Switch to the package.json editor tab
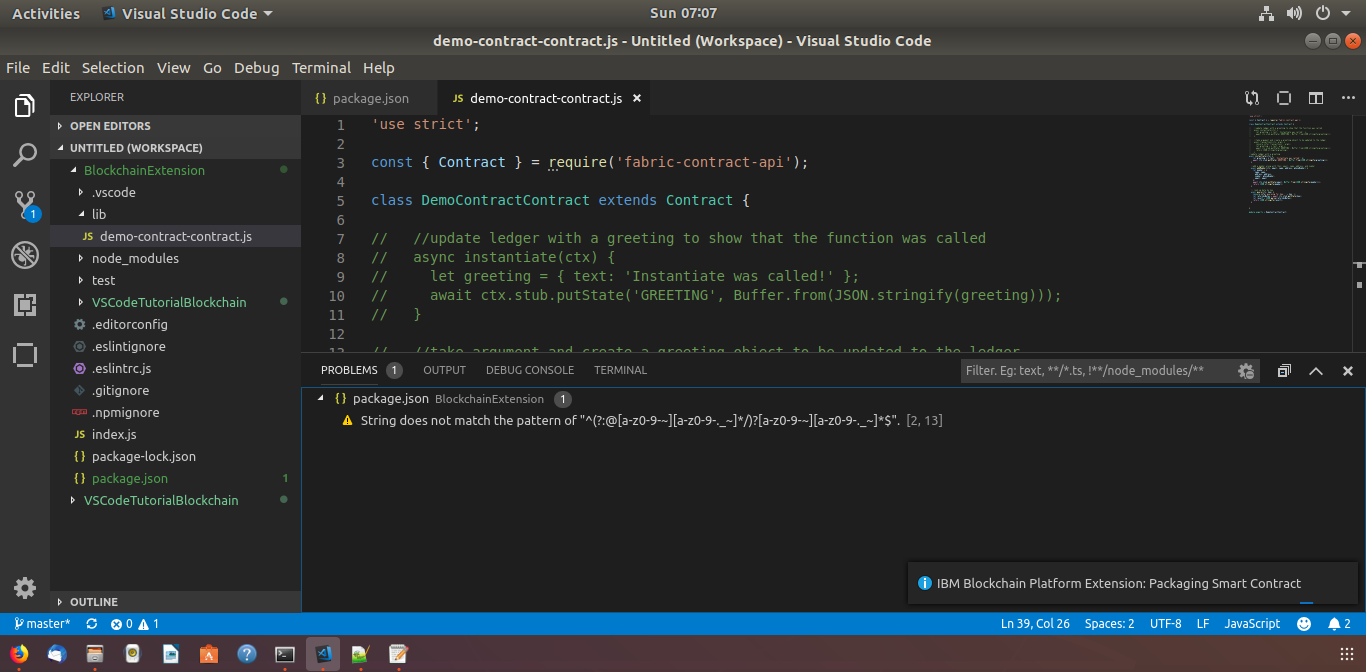Viewport: 1366px width, 672px height. tap(369, 98)
